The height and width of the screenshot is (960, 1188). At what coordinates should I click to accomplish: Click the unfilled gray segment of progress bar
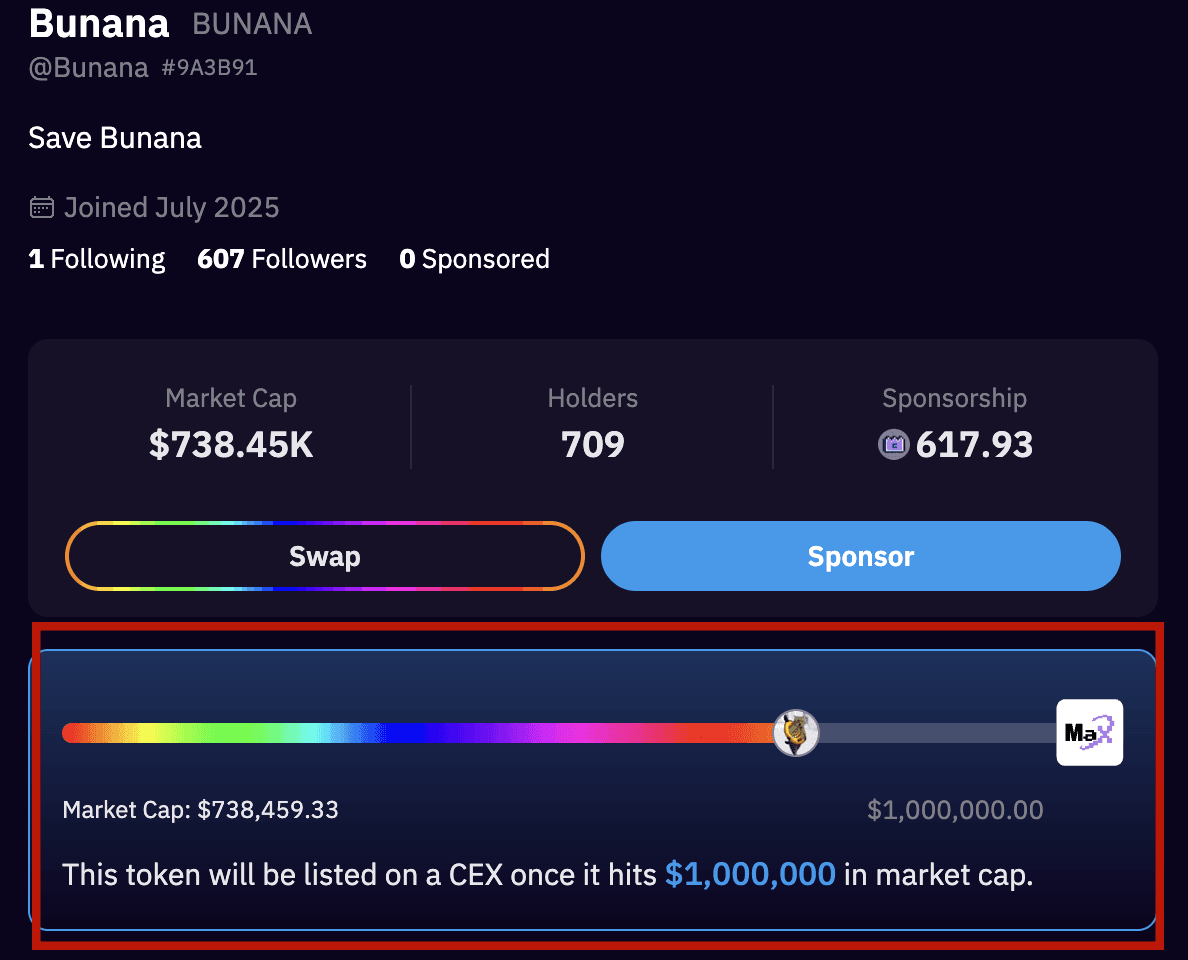coord(935,733)
